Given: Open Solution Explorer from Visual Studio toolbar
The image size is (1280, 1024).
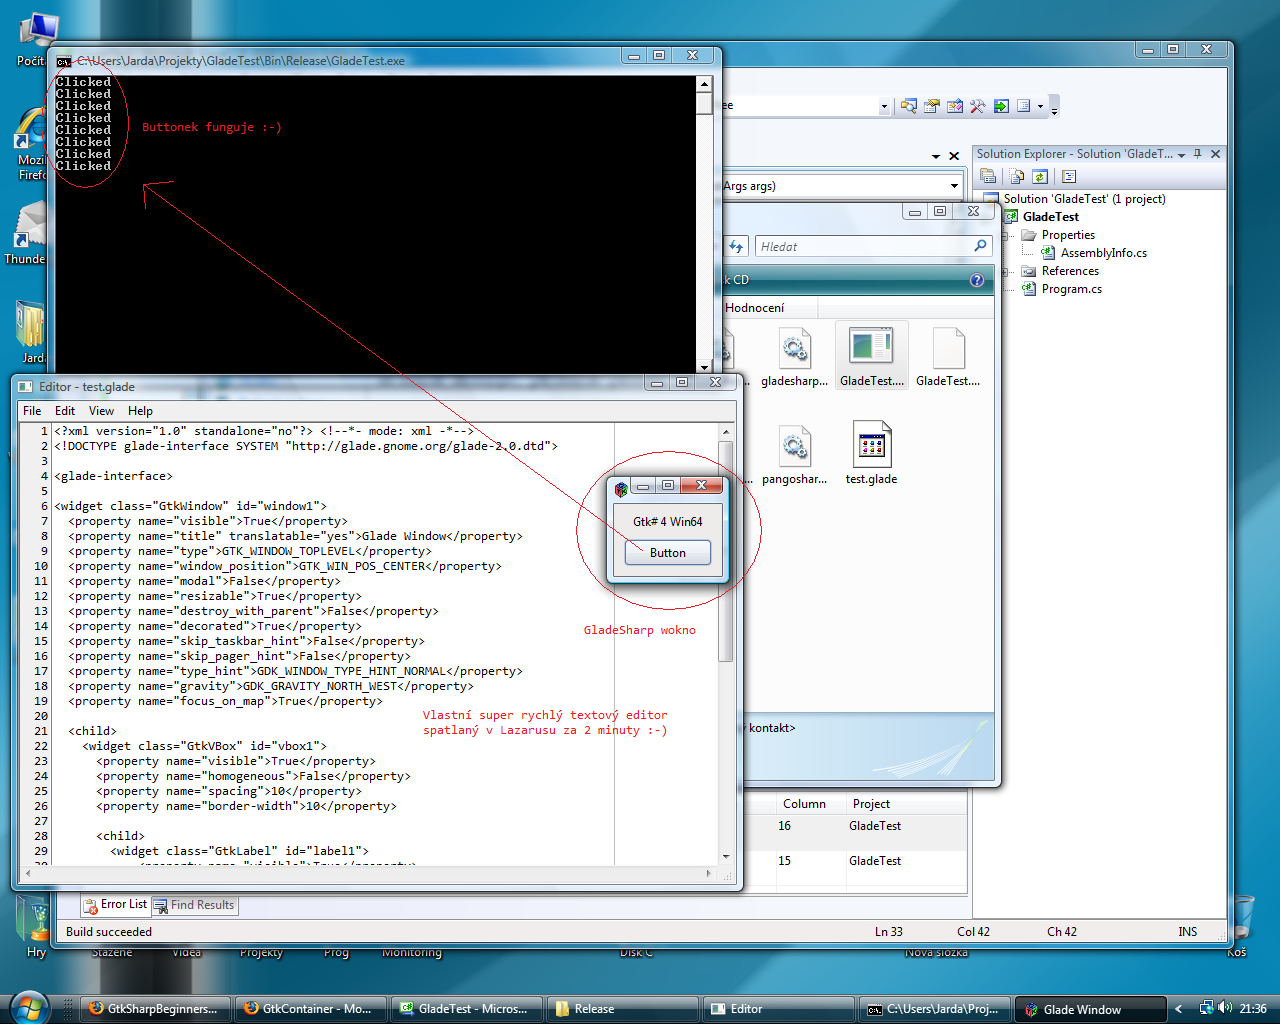Looking at the screenshot, I should (x=908, y=106).
